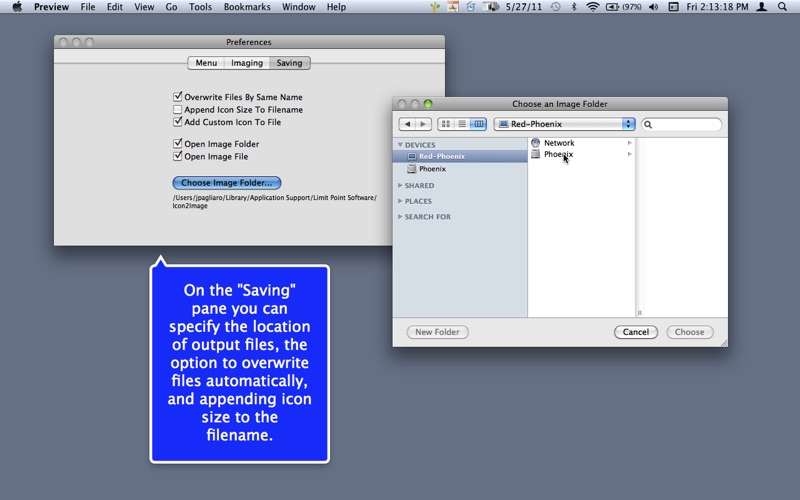Open the File menu

[88, 7]
